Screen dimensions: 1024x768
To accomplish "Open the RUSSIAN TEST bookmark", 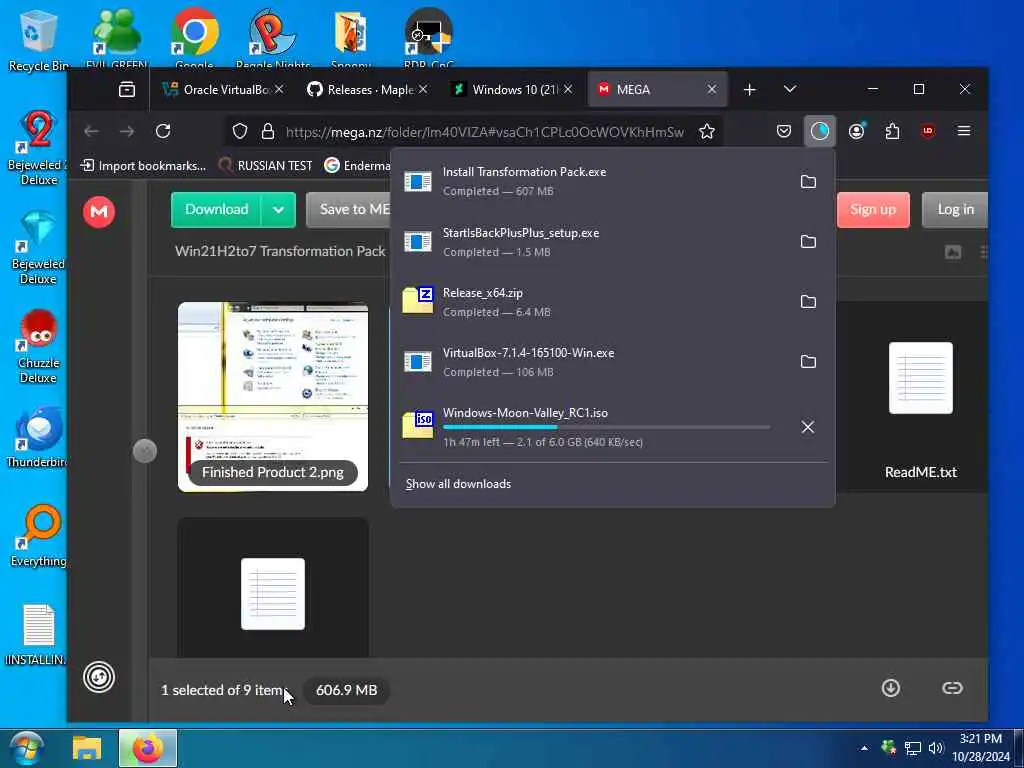I will click(x=265, y=166).
